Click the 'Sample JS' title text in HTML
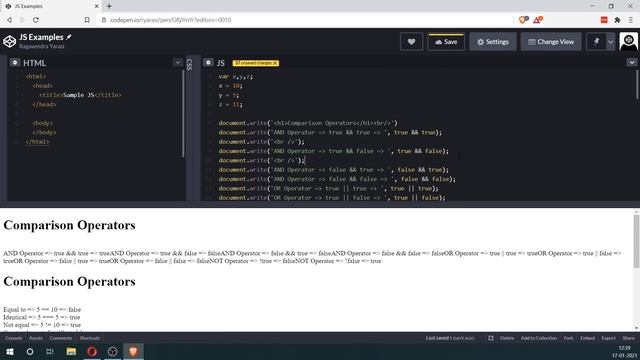 (78, 95)
